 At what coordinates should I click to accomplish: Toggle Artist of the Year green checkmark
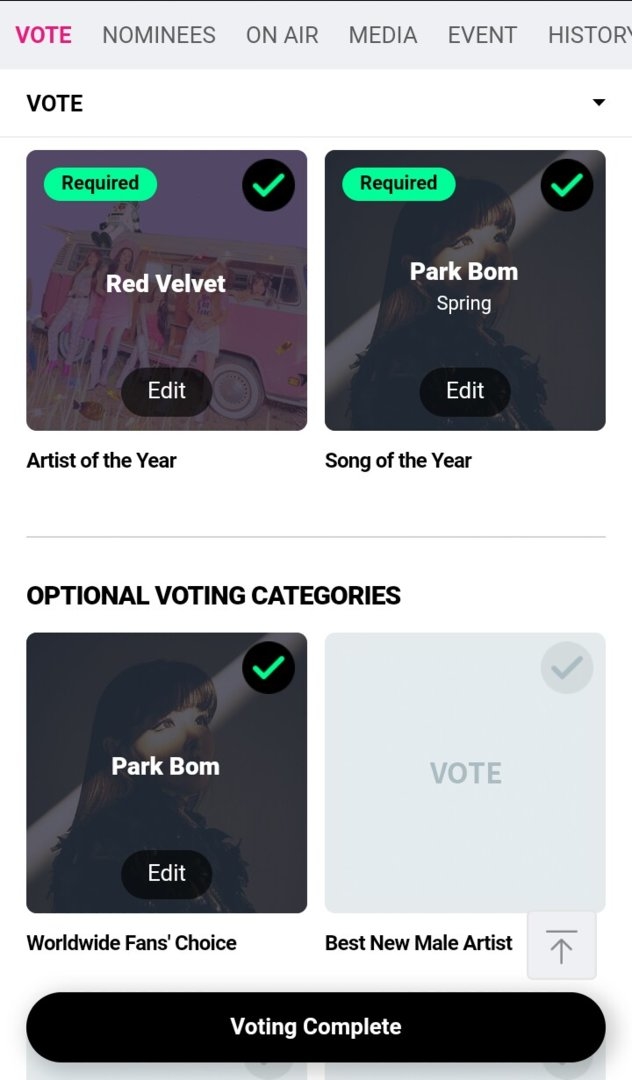point(268,185)
